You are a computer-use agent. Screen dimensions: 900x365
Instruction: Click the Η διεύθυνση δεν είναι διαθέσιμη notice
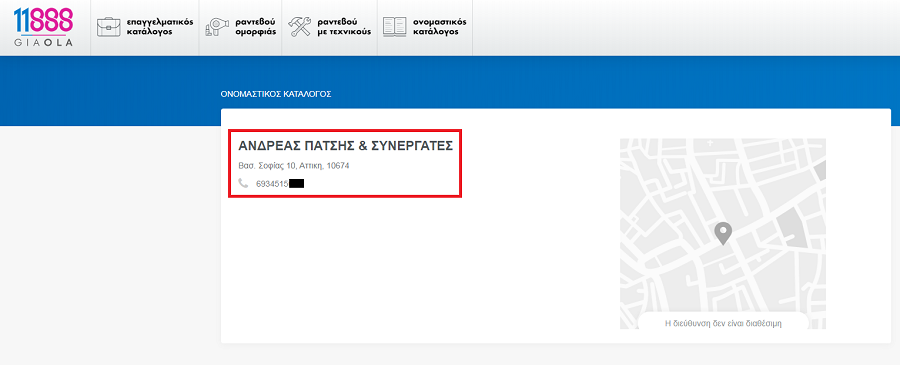coord(723,323)
